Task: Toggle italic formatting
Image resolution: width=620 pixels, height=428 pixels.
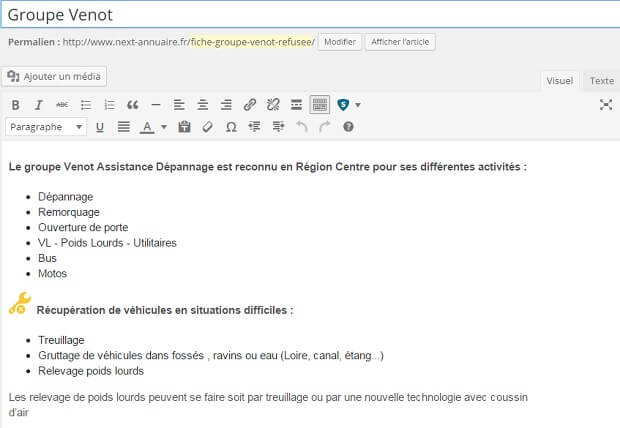Action: (x=38, y=105)
